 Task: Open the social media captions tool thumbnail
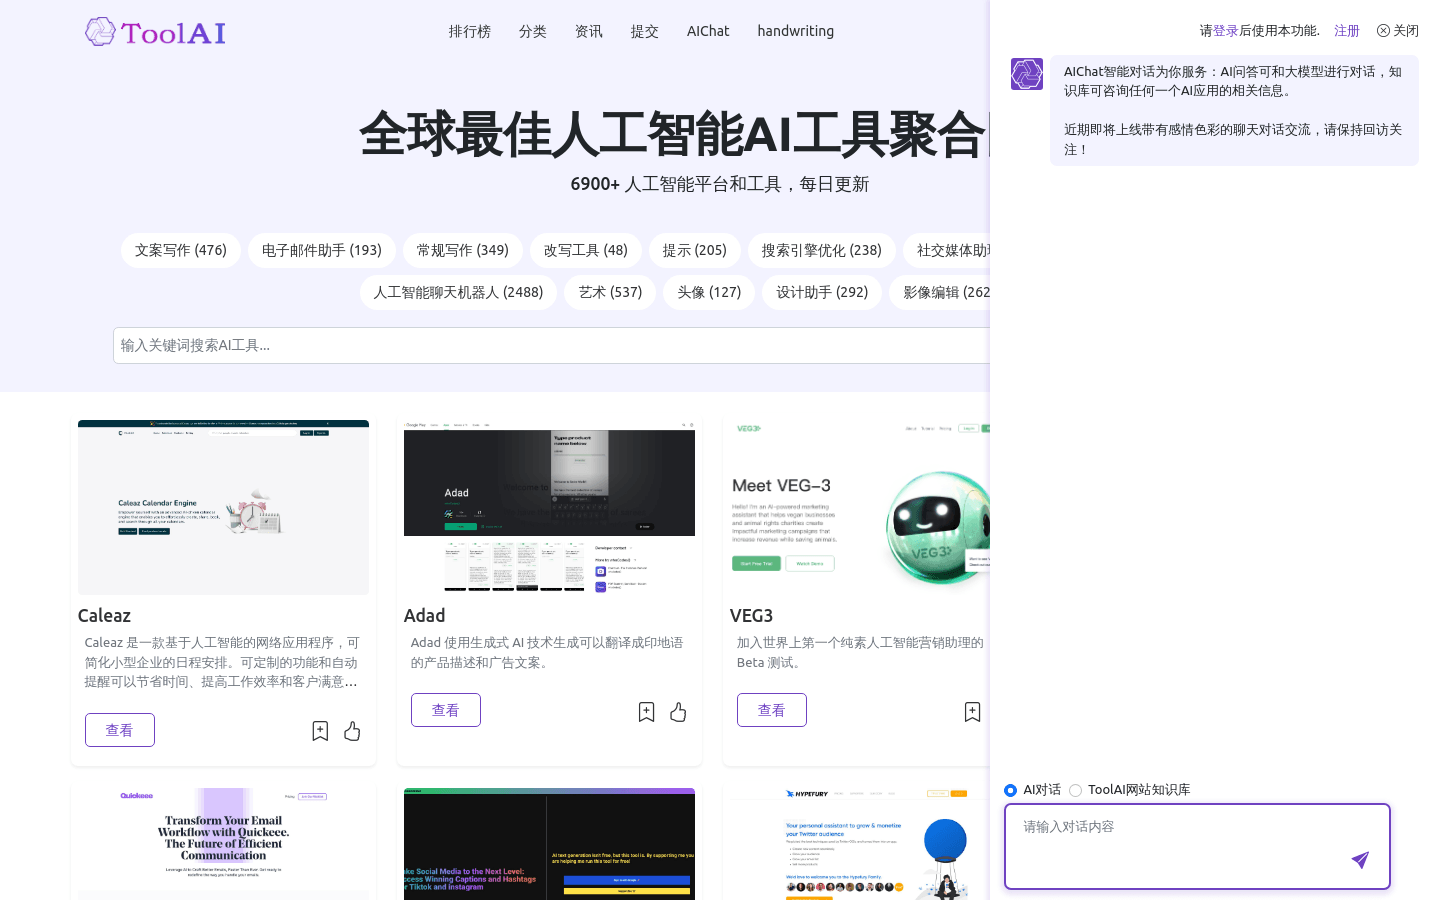click(549, 844)
